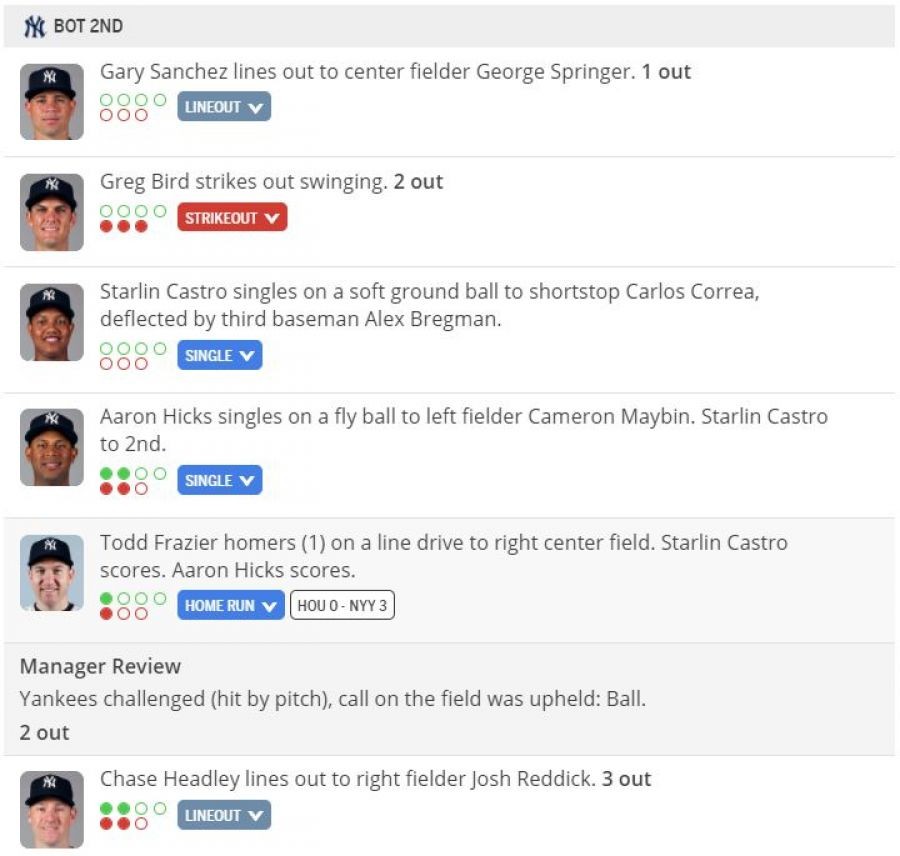
Task: Expand Starlin Castro's SINGLE dropdown
Action: [220, 355]
